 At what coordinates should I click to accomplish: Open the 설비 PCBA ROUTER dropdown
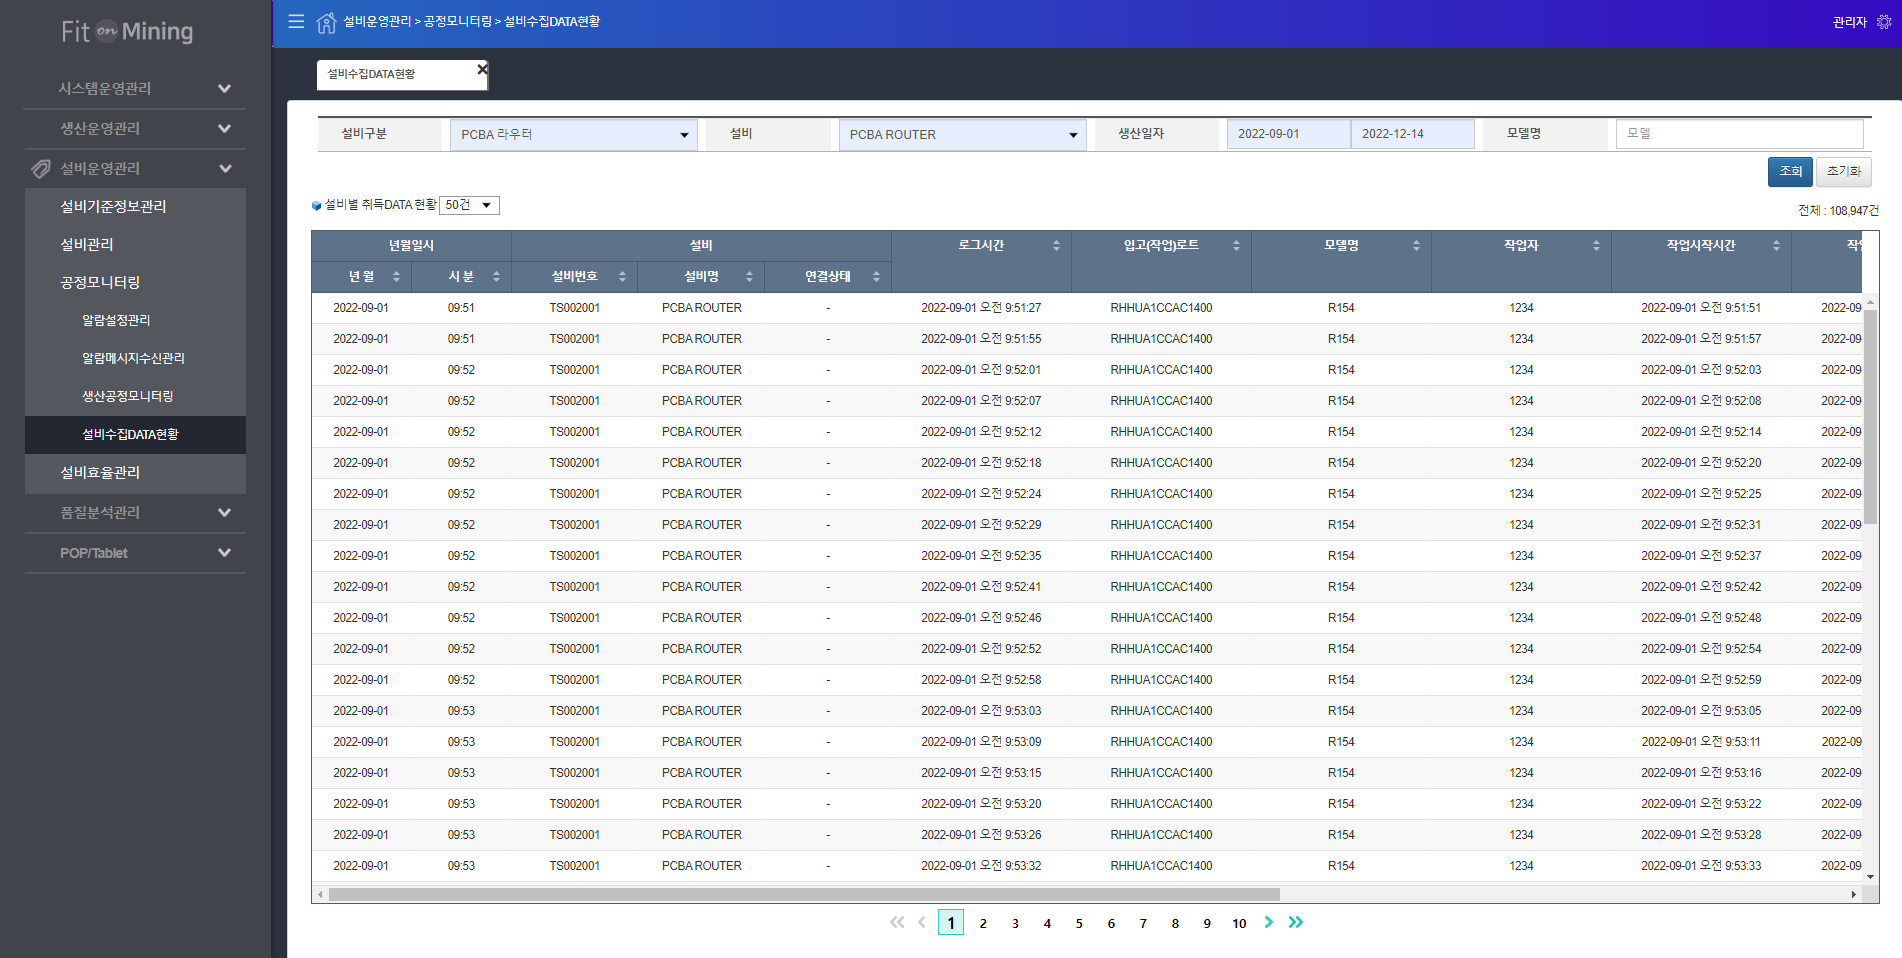[x=962, y=135]
